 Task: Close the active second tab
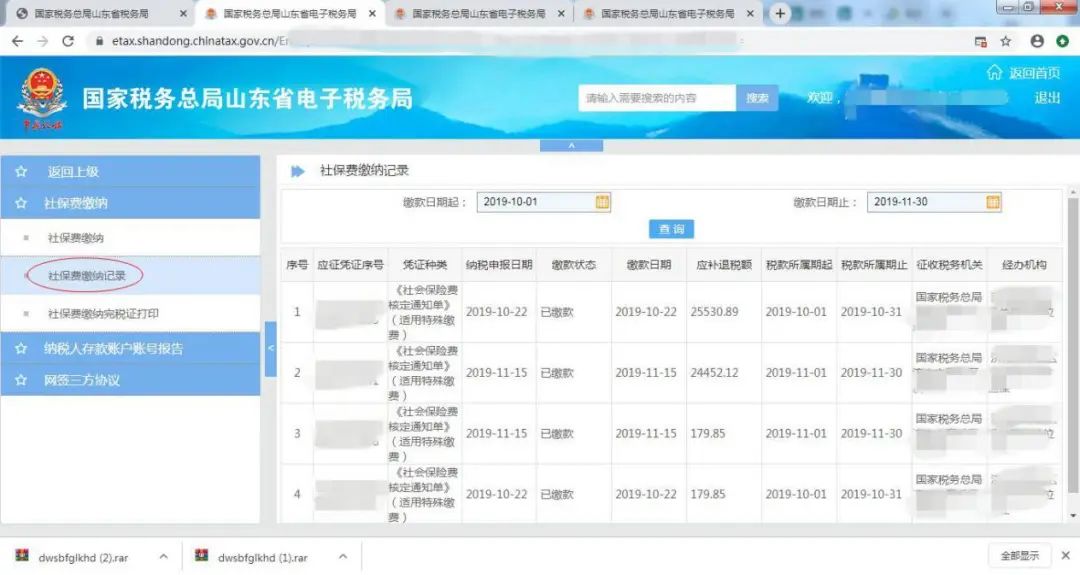[x=372, y=13]
